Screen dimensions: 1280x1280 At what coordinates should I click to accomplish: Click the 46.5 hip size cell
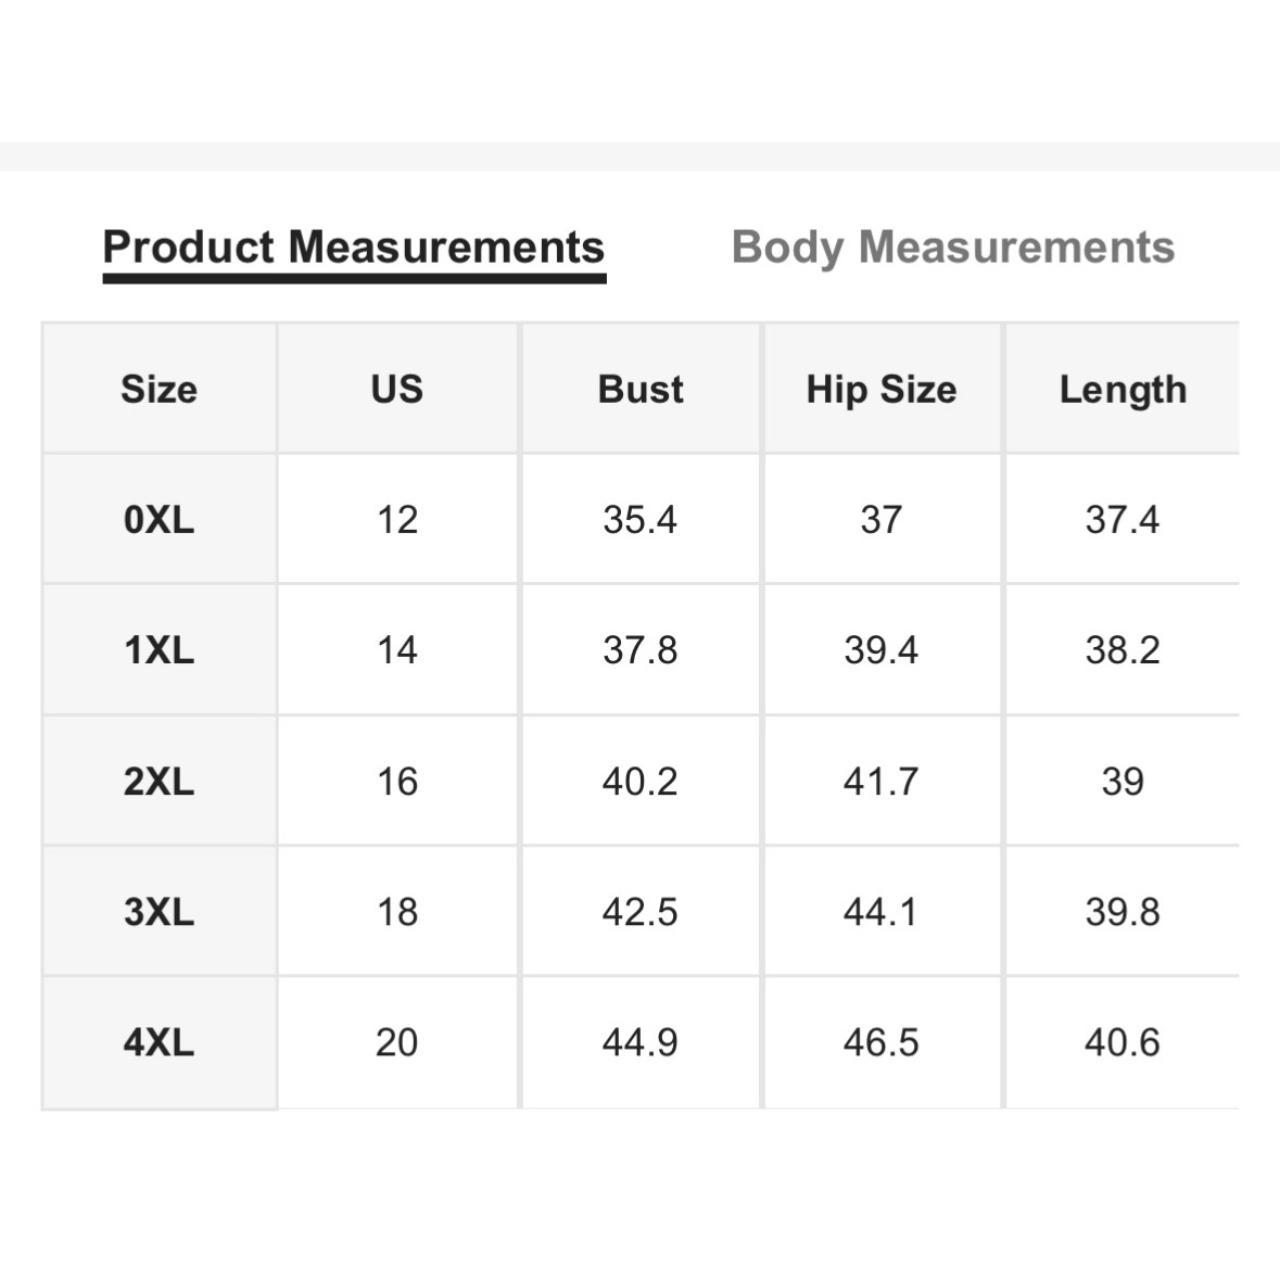coord(881,1043)
